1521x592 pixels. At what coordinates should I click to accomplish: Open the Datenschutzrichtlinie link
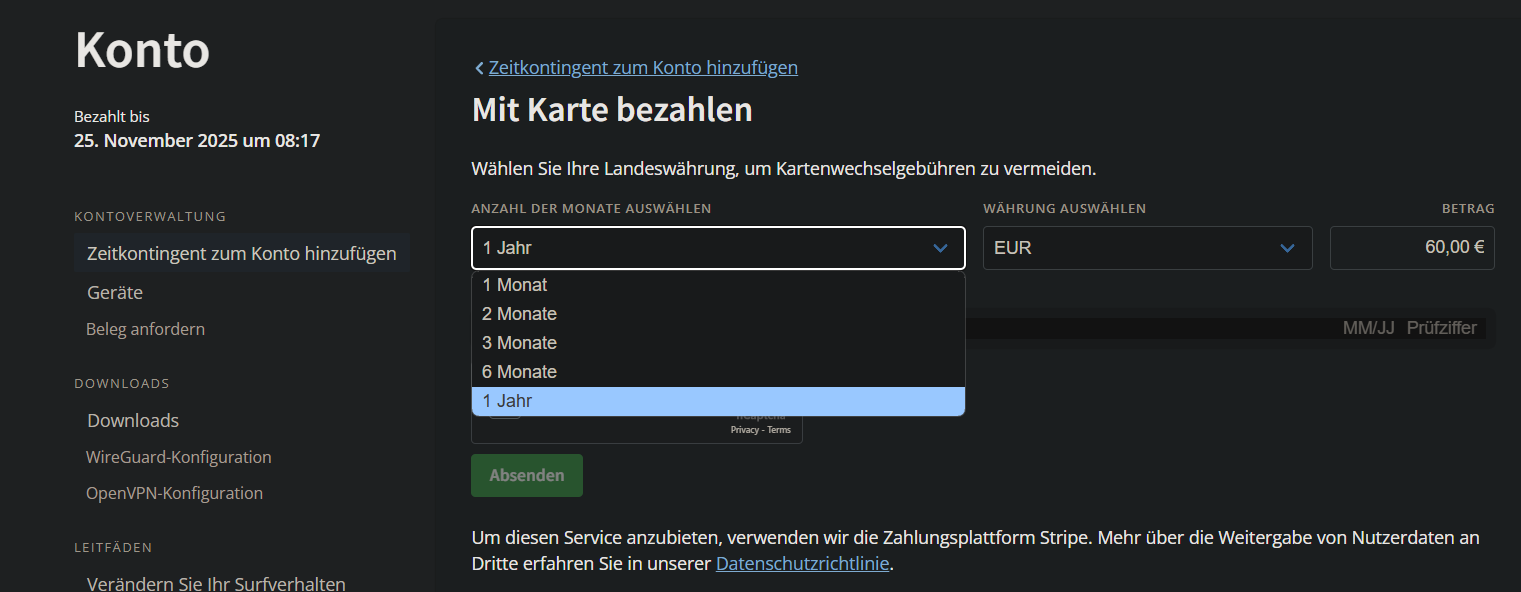pos(802,563)
